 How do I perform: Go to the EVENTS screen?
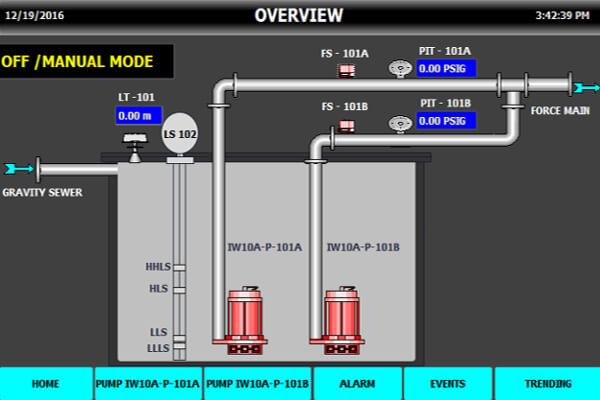pyautogui.click(x=448, y=384)
